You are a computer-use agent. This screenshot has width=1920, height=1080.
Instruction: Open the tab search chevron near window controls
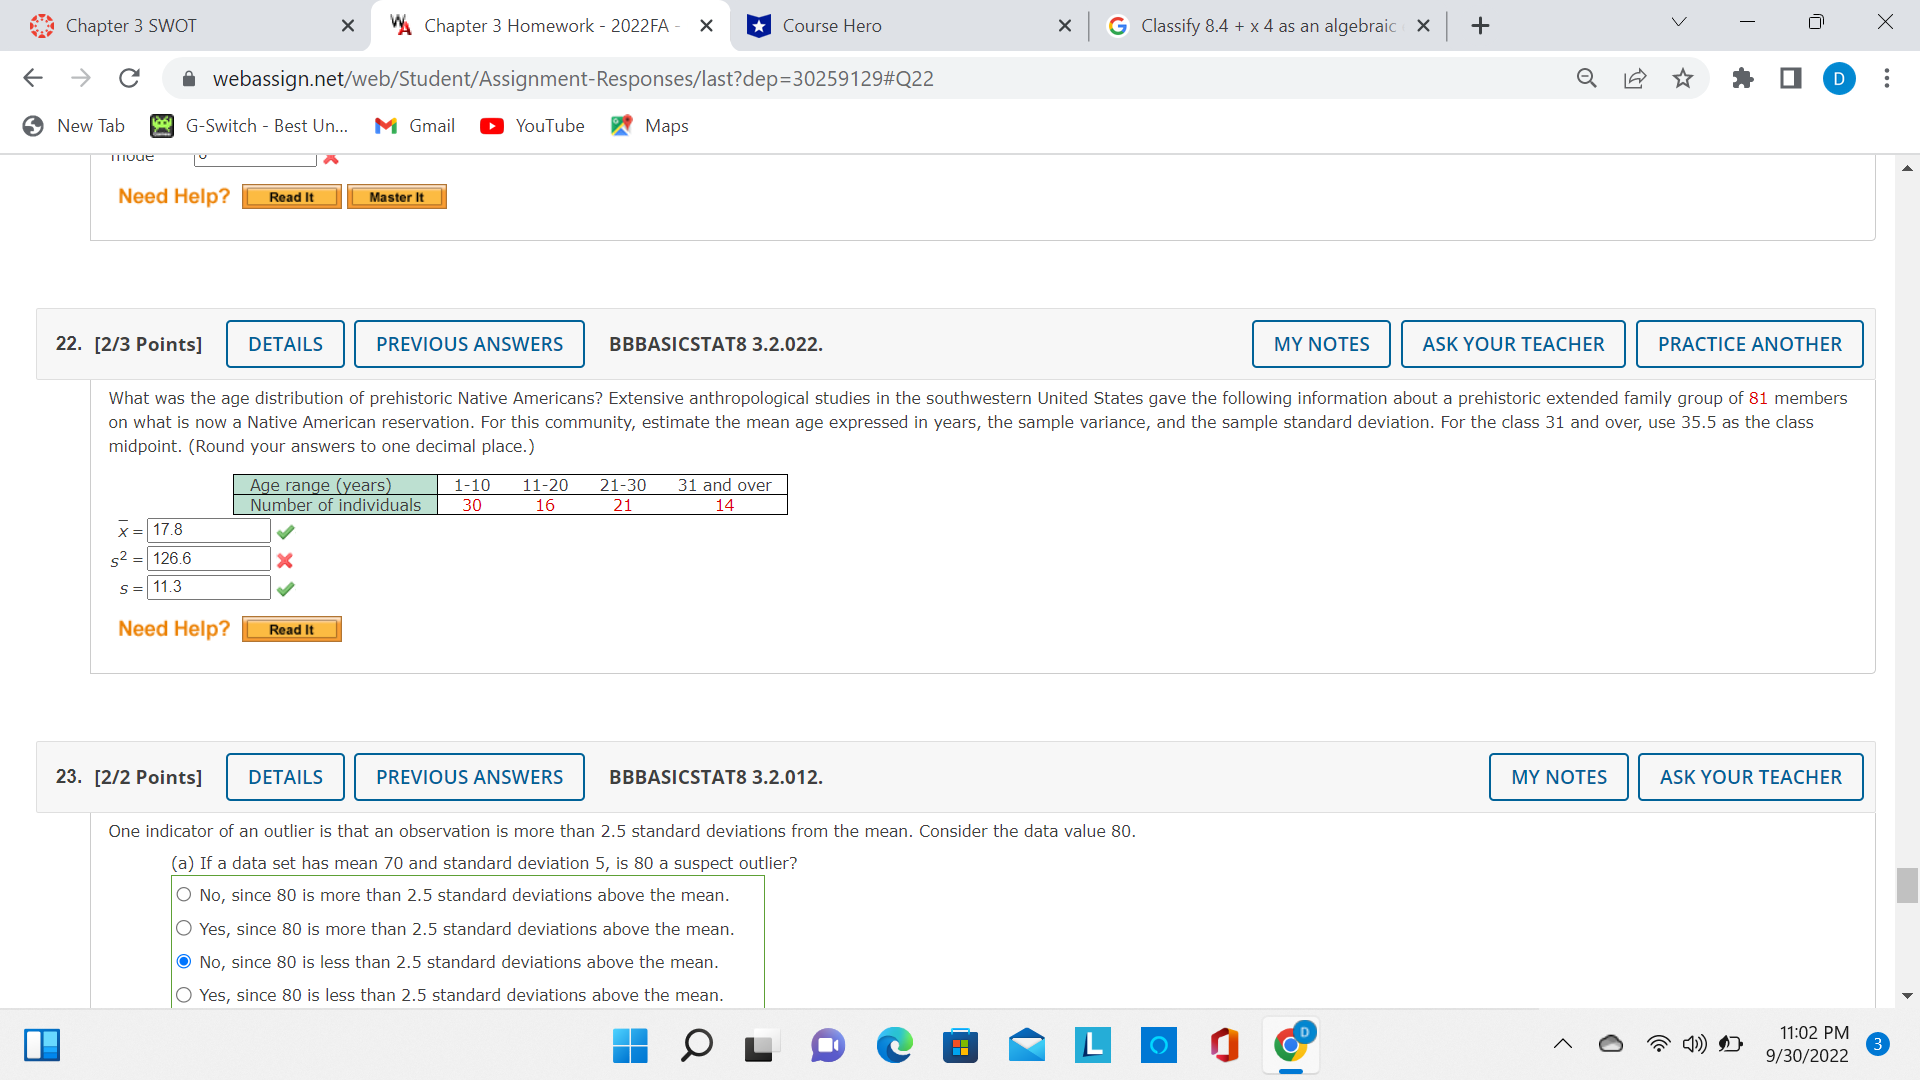click(1678, 22)
